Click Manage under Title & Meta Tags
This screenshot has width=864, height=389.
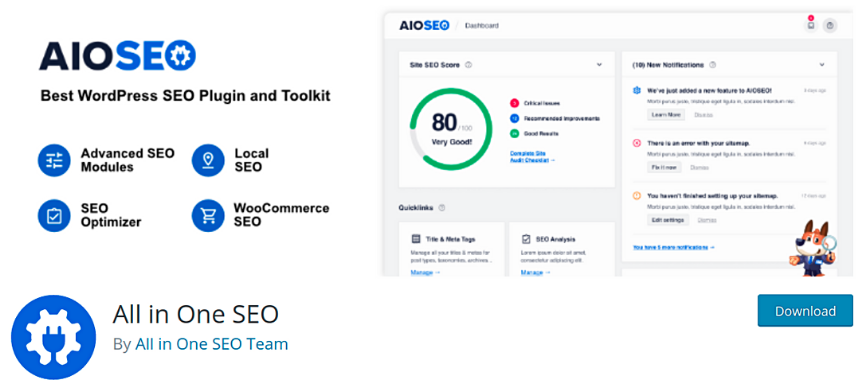click(425, 272)
